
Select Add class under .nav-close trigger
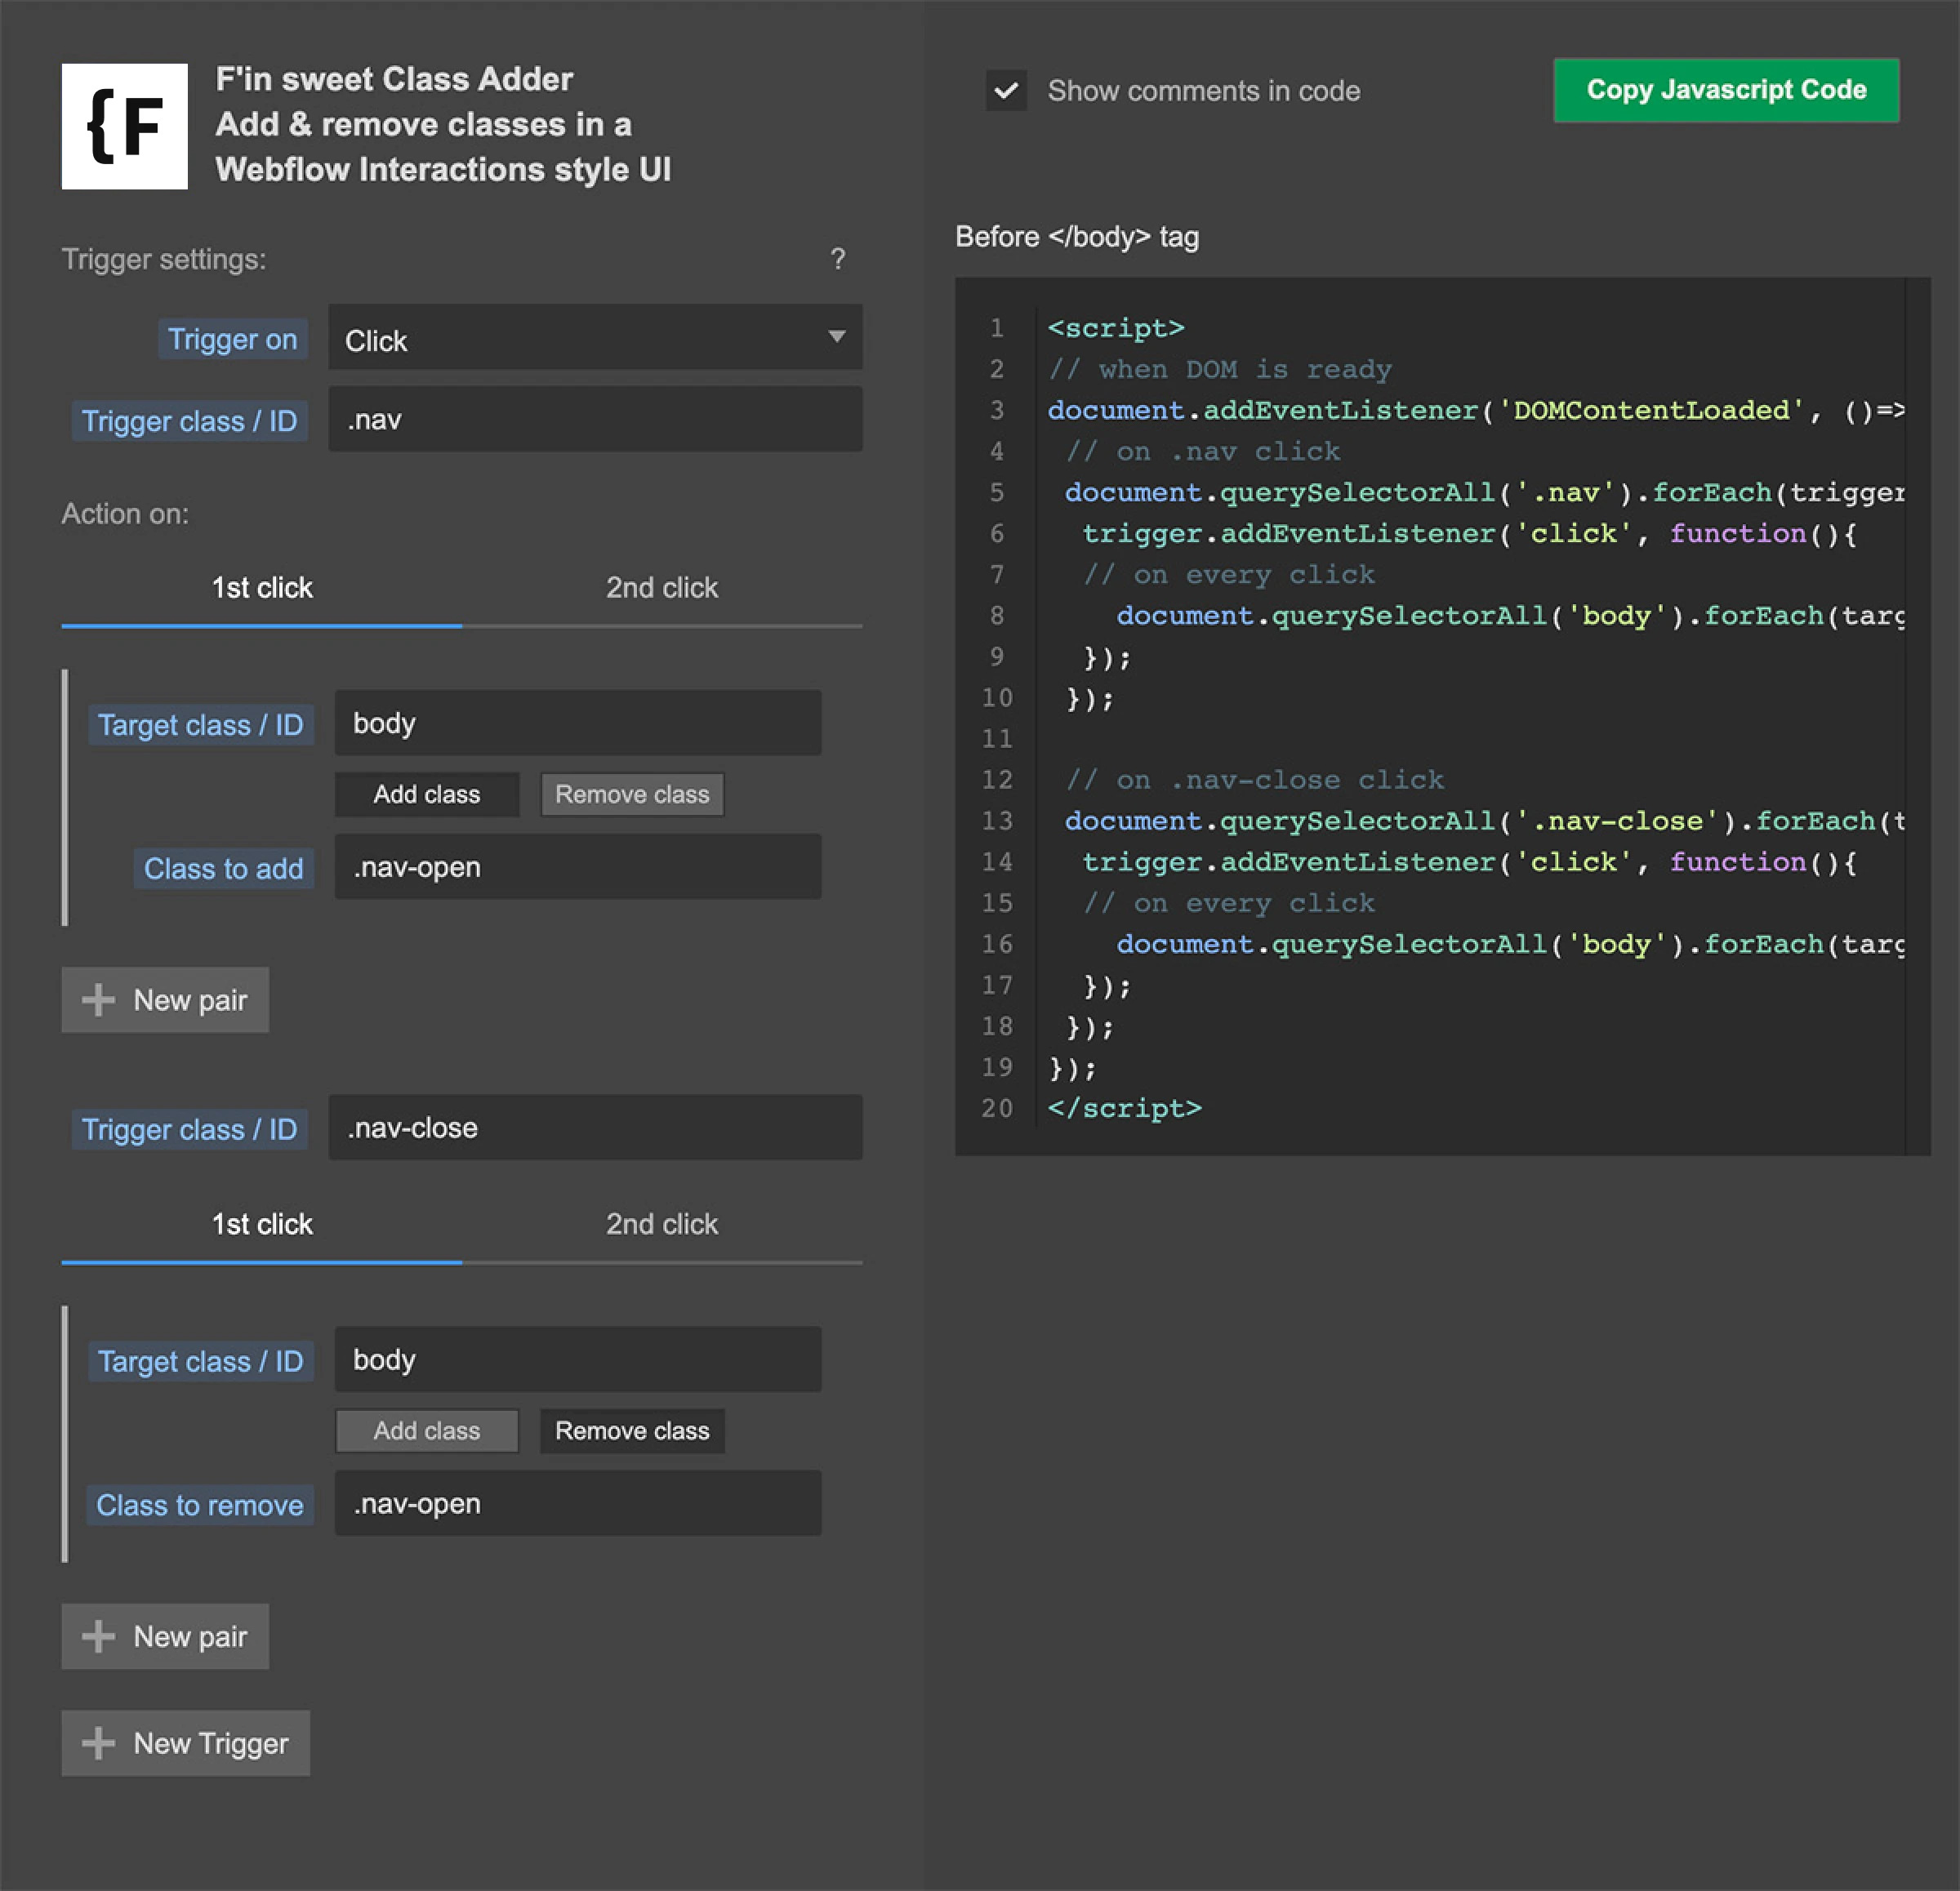(x=426, y=1431)
